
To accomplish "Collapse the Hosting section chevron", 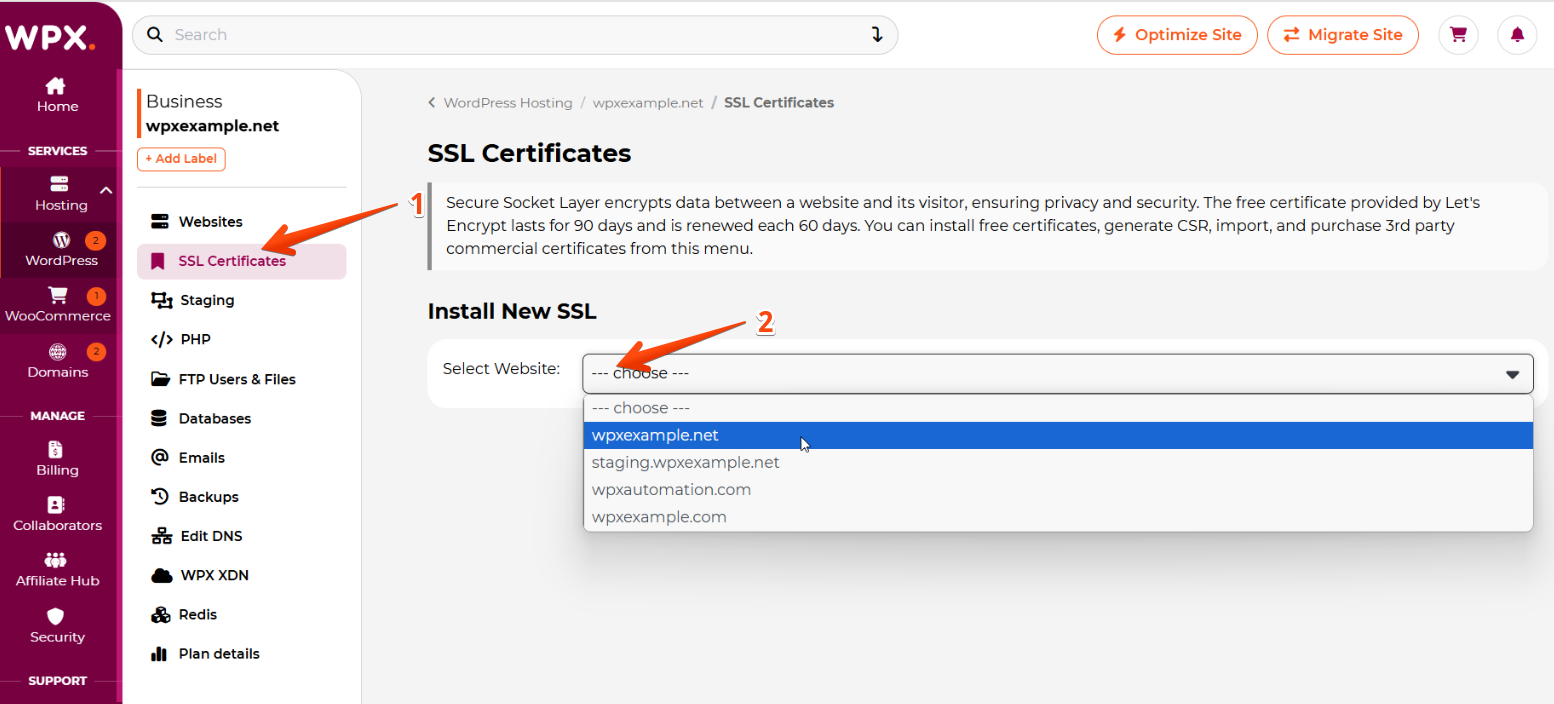I will 105,190.
